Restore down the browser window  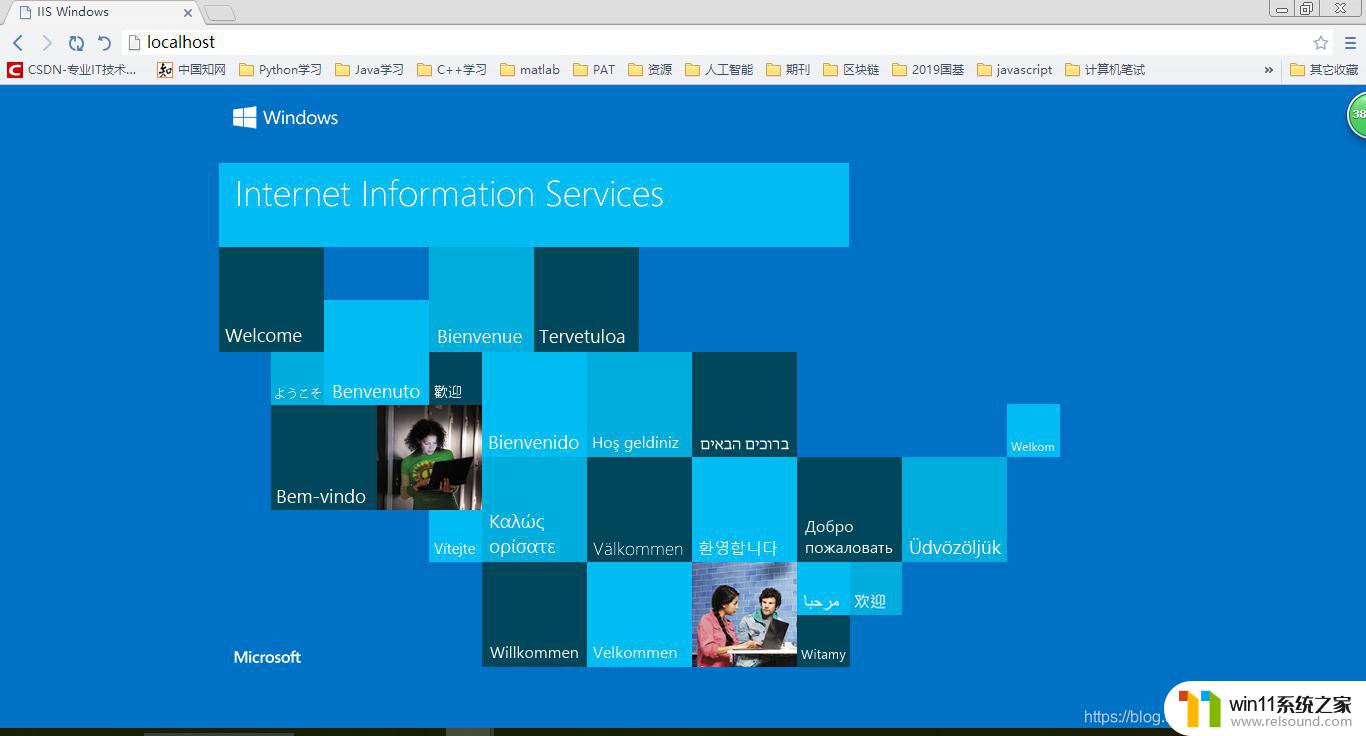coord(1306,8)
